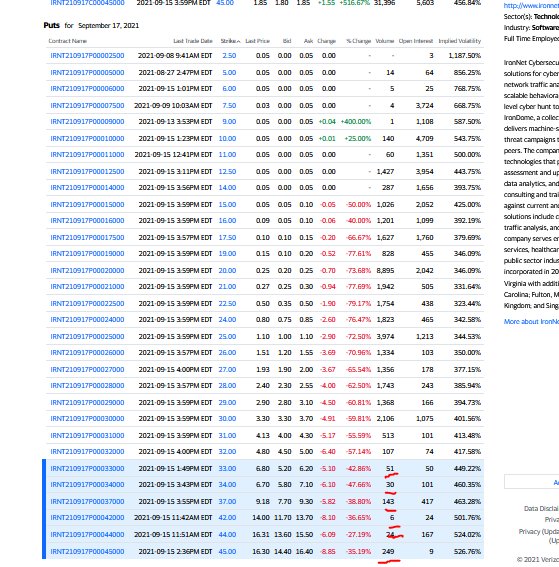
Task: Select volume cell showing 8,895
Action: [385, 270]
